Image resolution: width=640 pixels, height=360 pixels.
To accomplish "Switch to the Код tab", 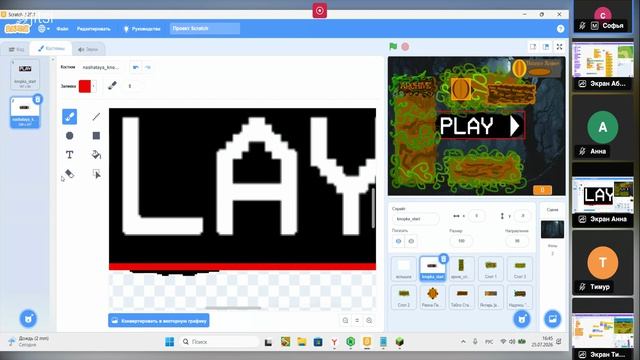I will (17, 49).
